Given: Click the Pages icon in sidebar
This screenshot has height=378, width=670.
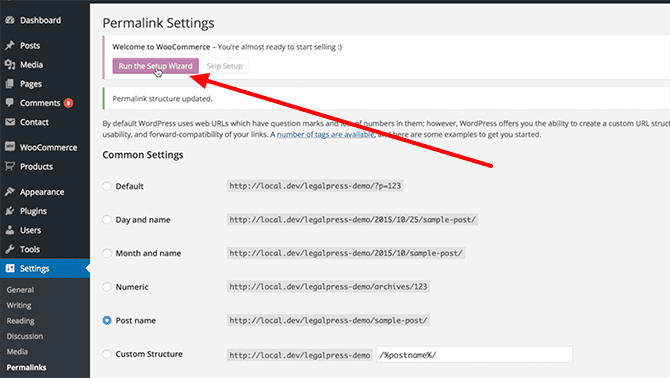Looking at the screenshot, I should [10, 84].
